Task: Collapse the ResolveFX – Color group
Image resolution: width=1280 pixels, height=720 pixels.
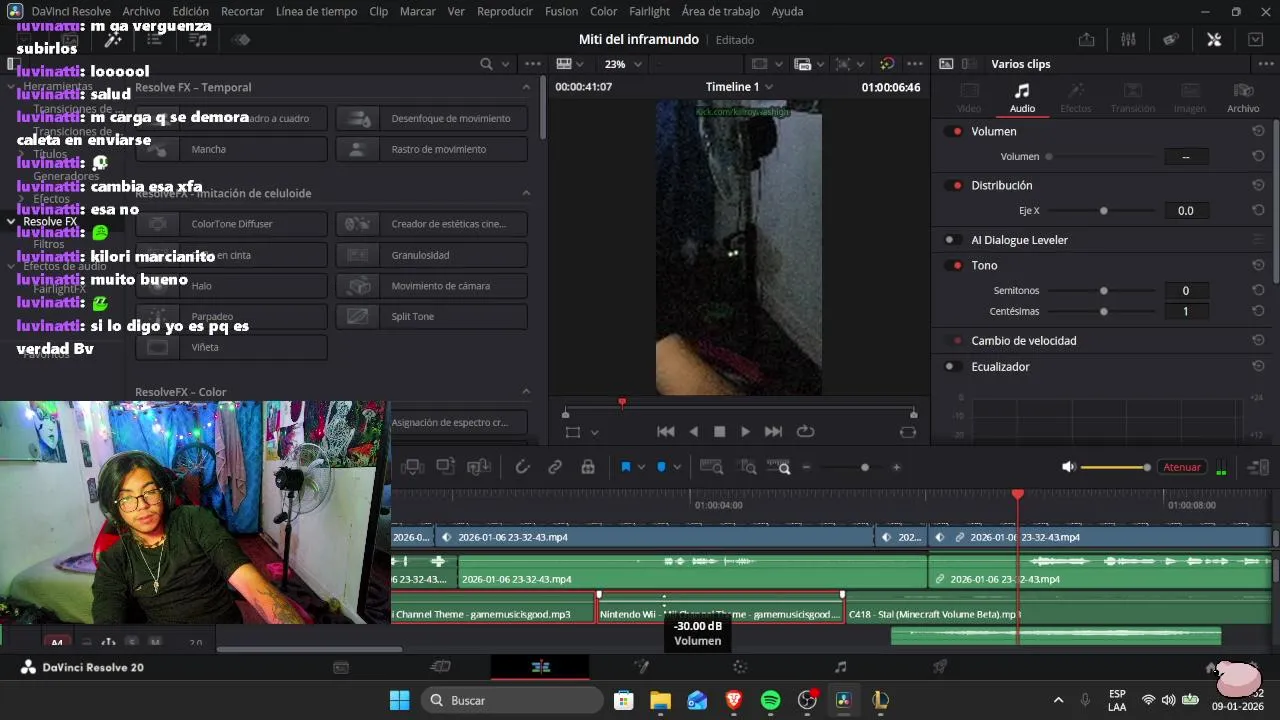Action: point(526,392)
